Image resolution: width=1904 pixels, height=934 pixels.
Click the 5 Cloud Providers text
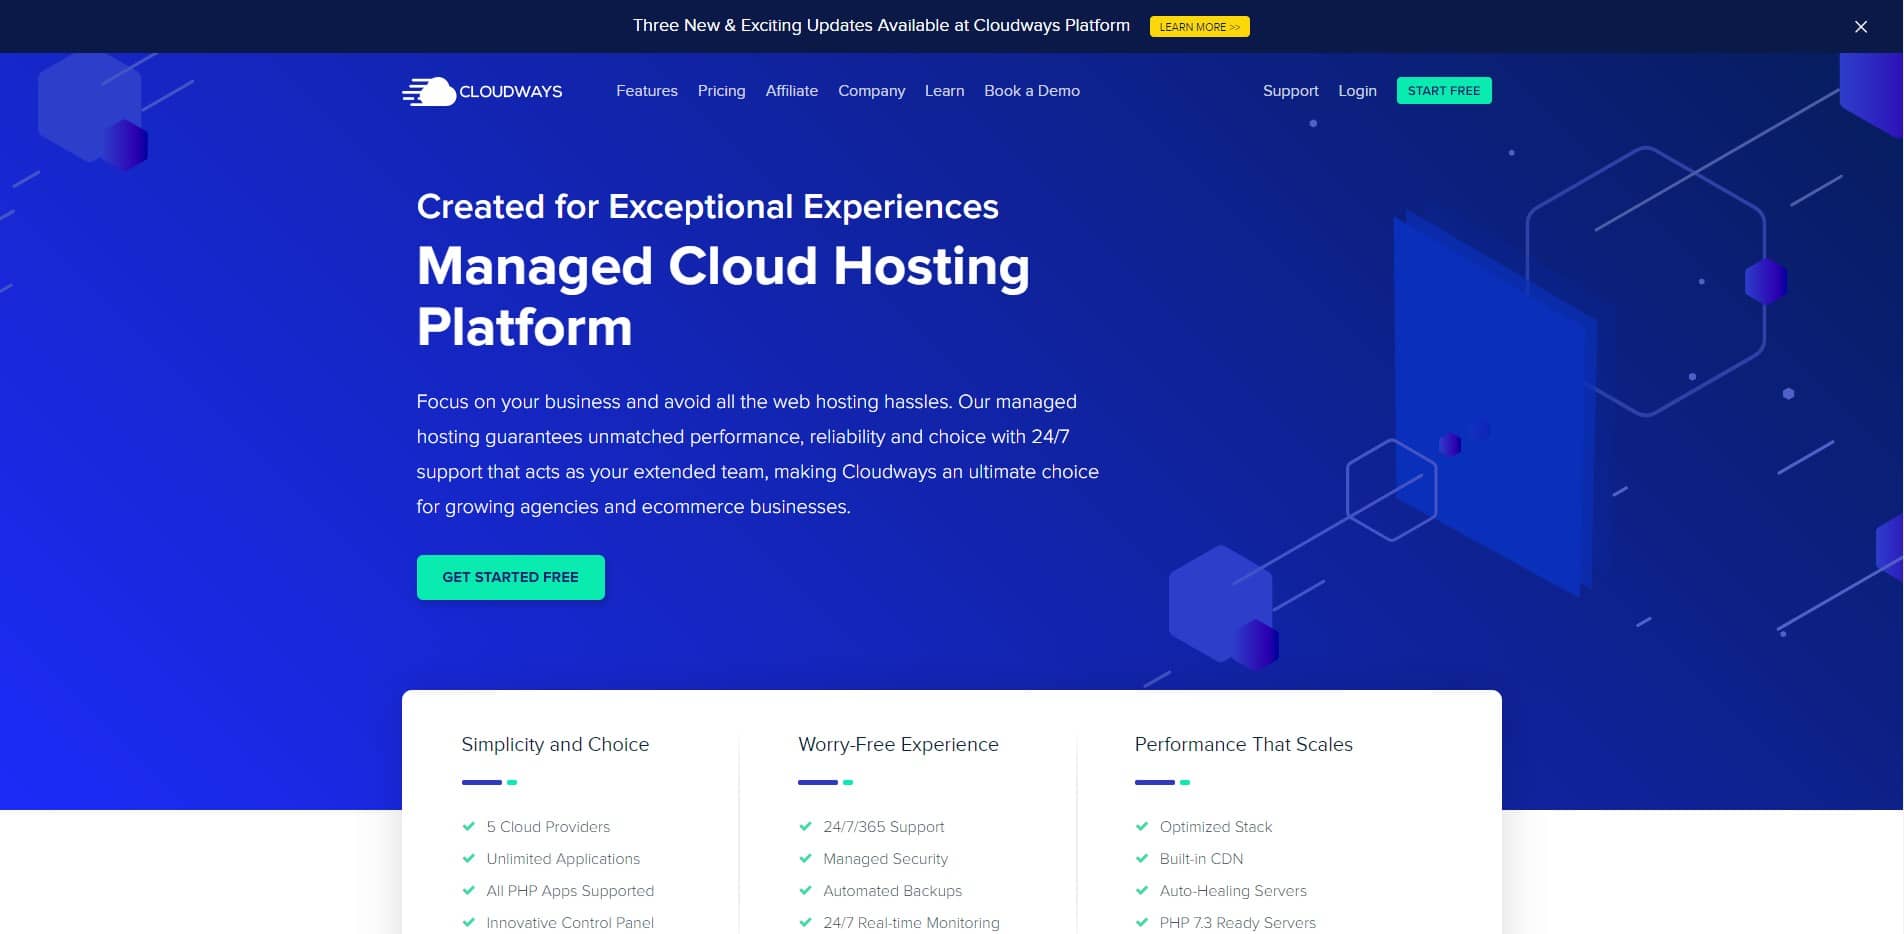tap(548, 827)
